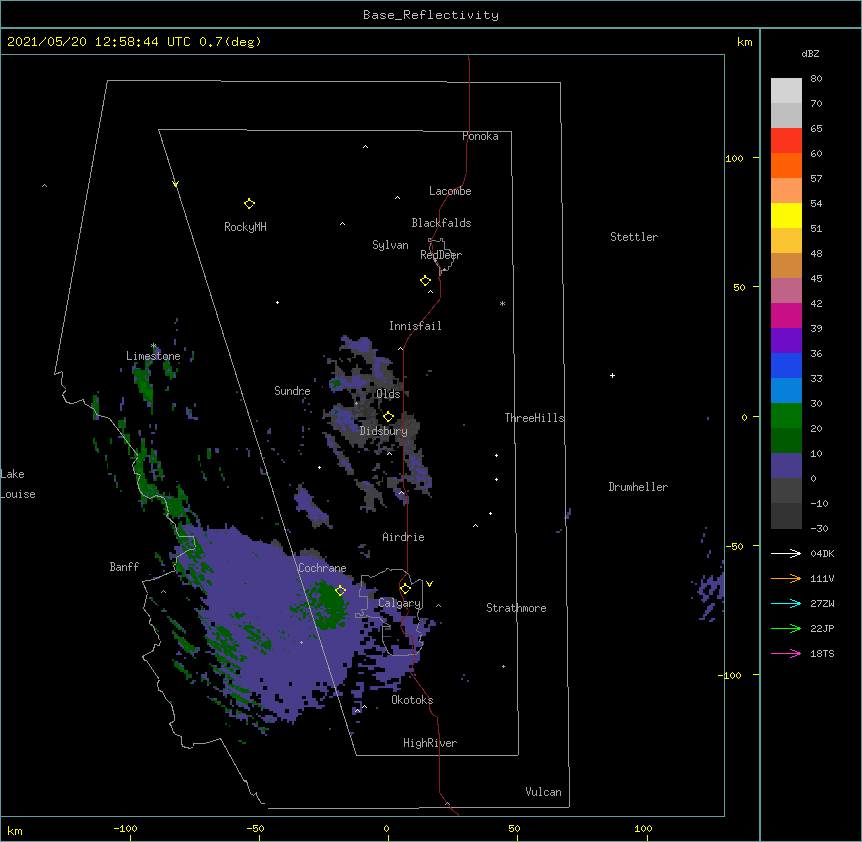Click the Airdrie label
Viewport: 862px width, 842px height.
(x=404, y=537)
